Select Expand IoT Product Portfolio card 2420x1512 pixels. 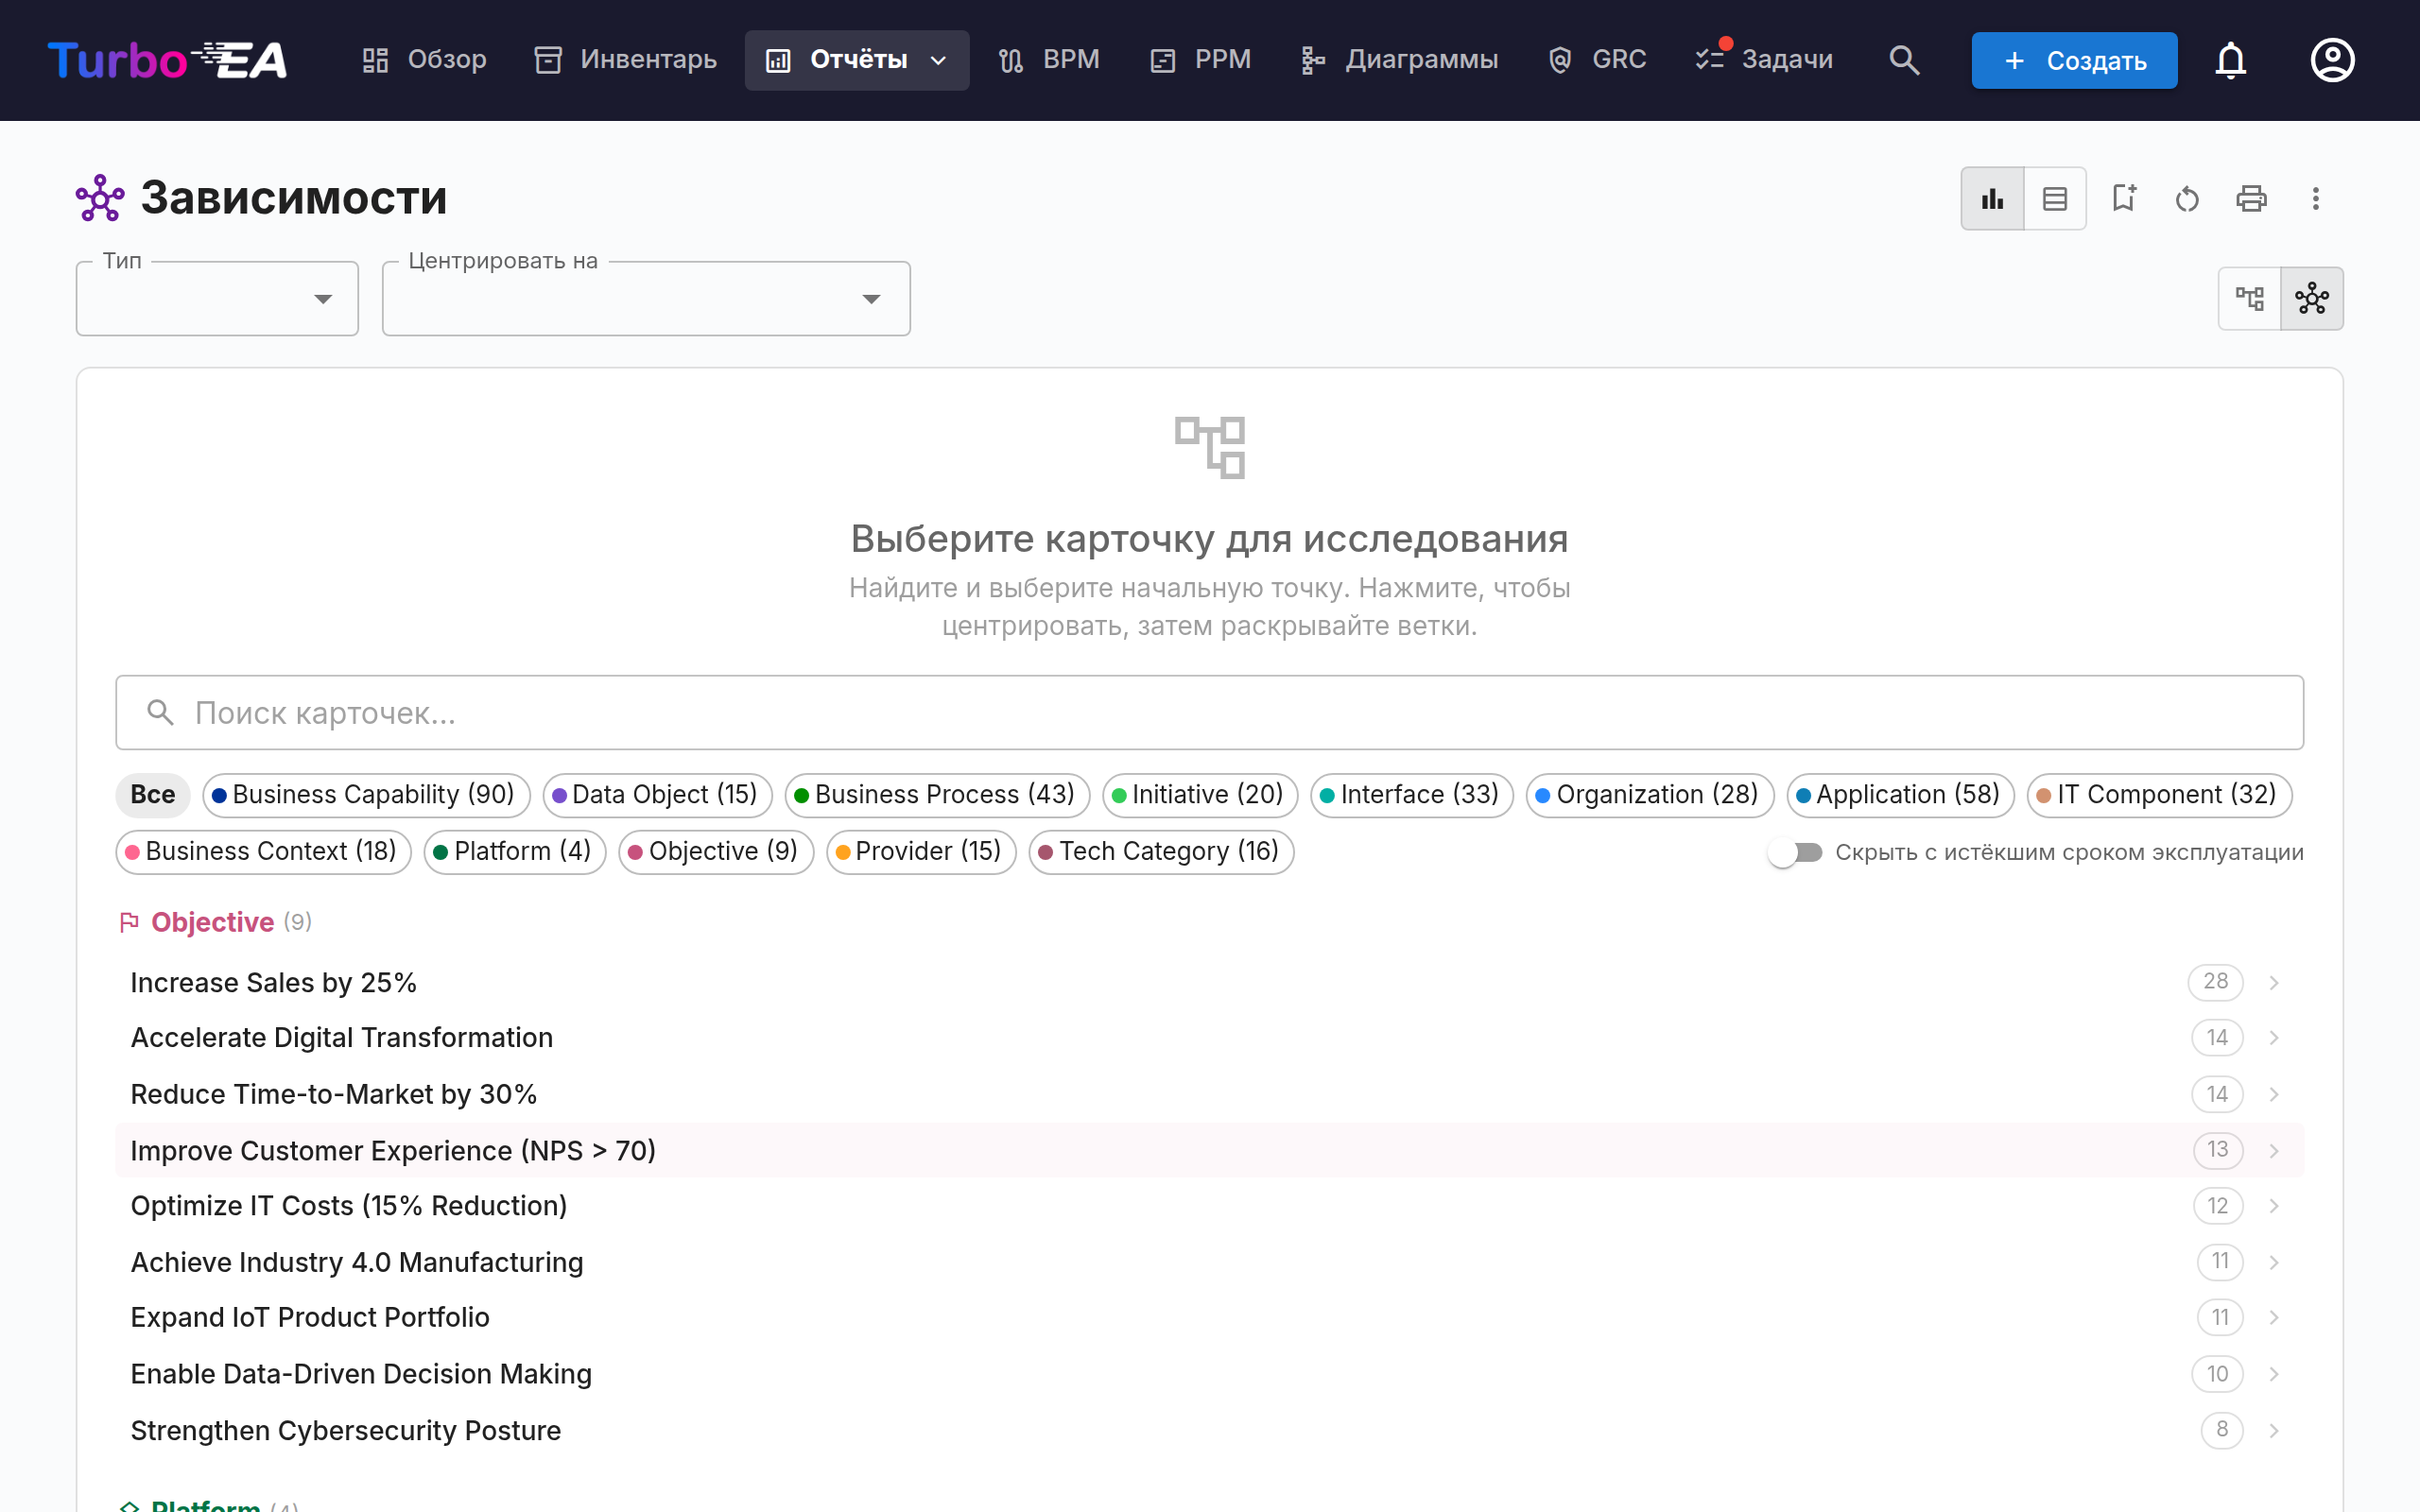coord(1210,1318)
